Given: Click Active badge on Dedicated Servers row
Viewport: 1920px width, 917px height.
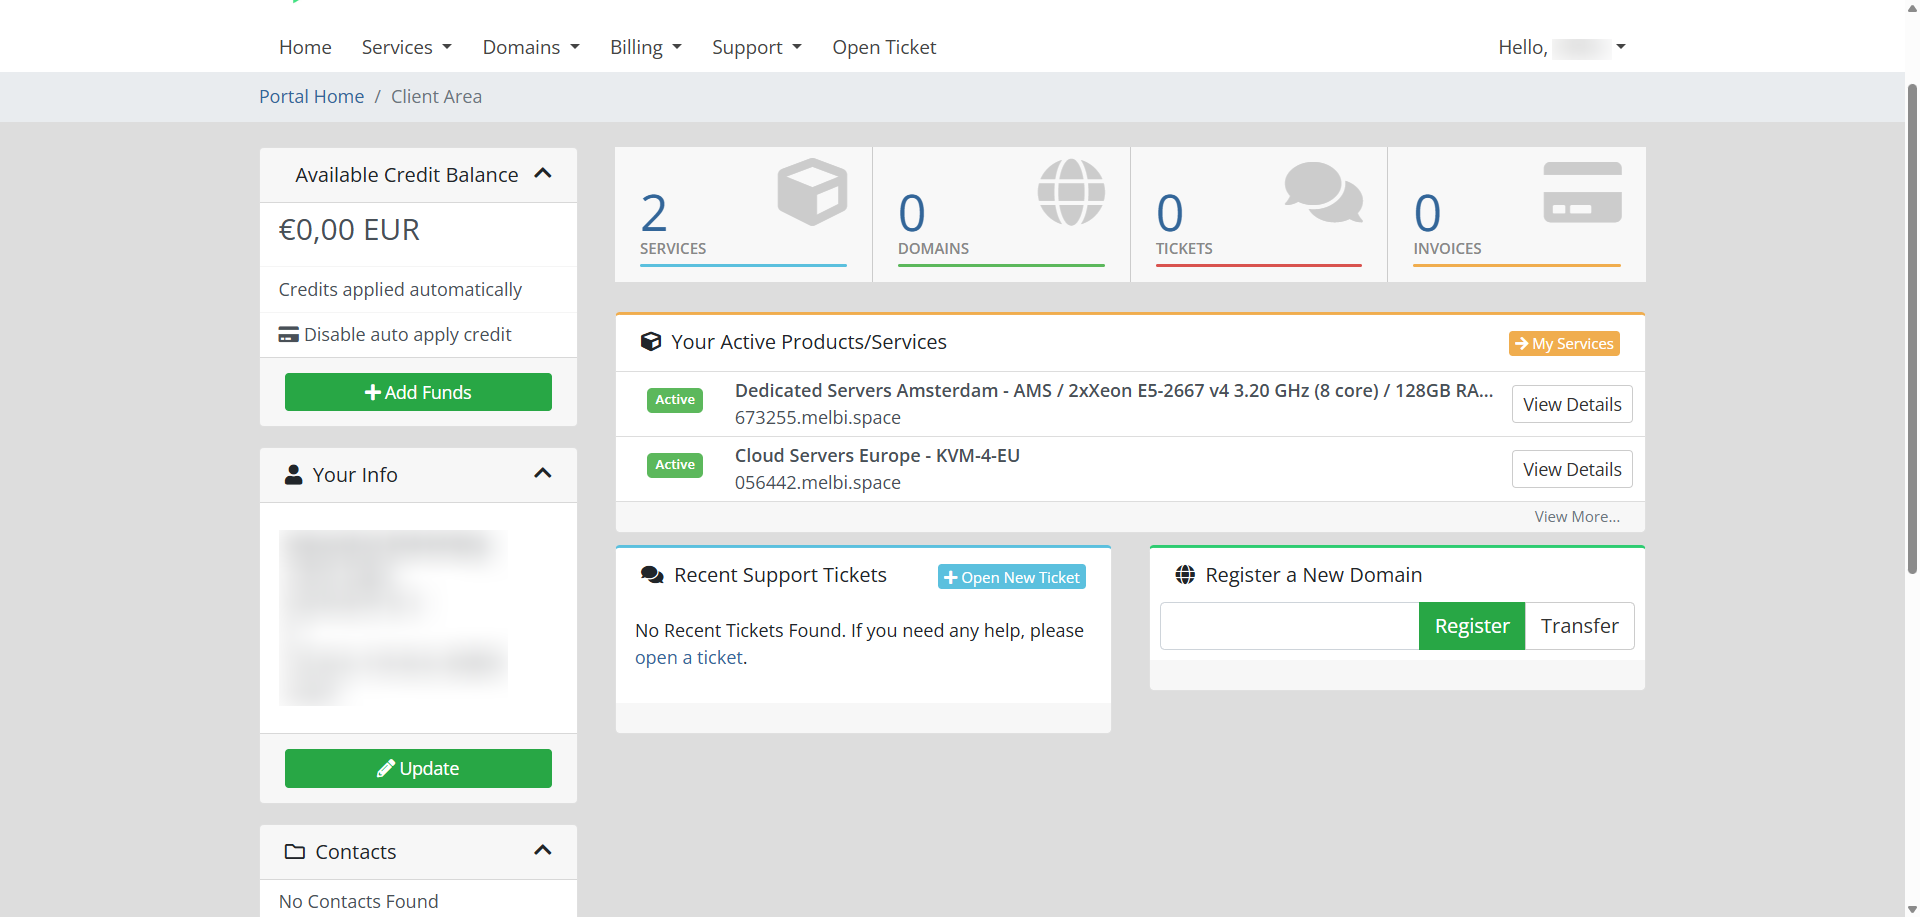Looking at the screenshot, I should [x=675, y=400].
